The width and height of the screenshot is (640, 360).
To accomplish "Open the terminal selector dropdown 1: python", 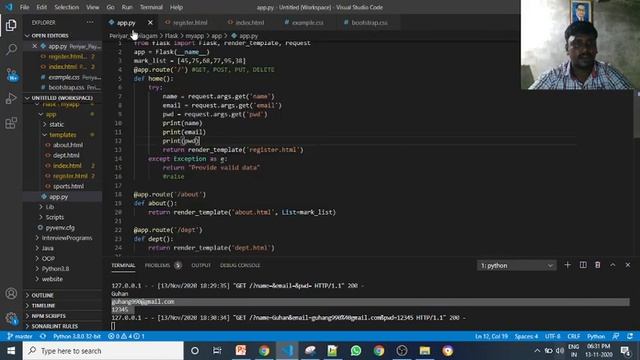I will [516, 265].
